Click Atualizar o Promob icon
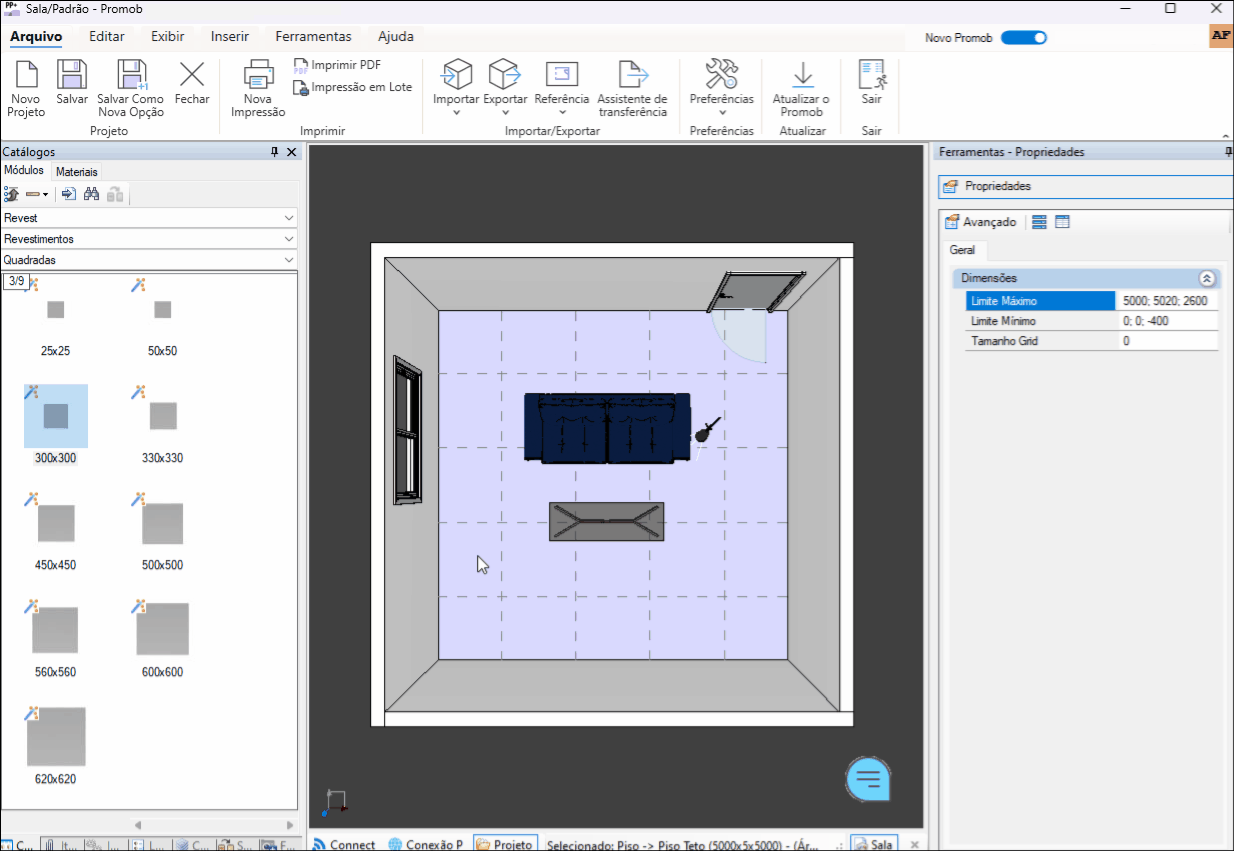 pos(802,75)
